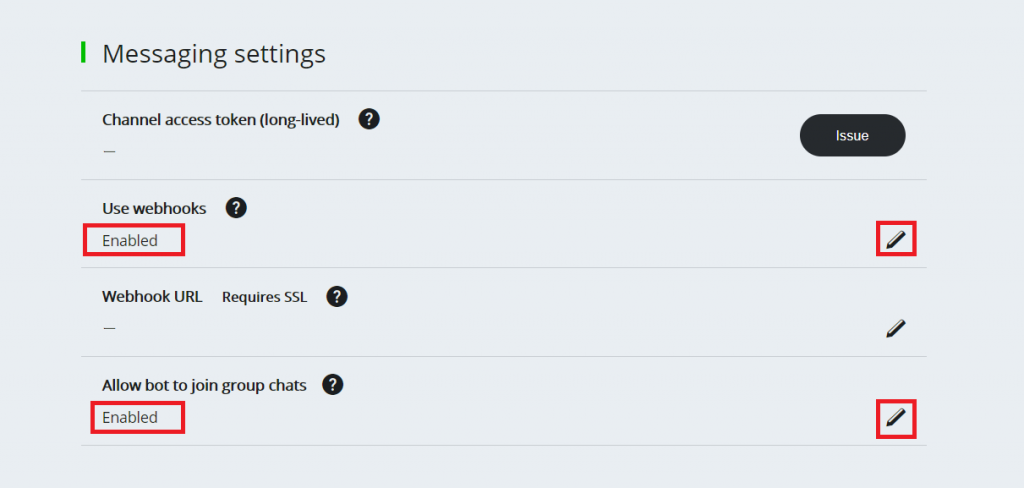Click the green bar beside Messaging settings

coord(83,52)
